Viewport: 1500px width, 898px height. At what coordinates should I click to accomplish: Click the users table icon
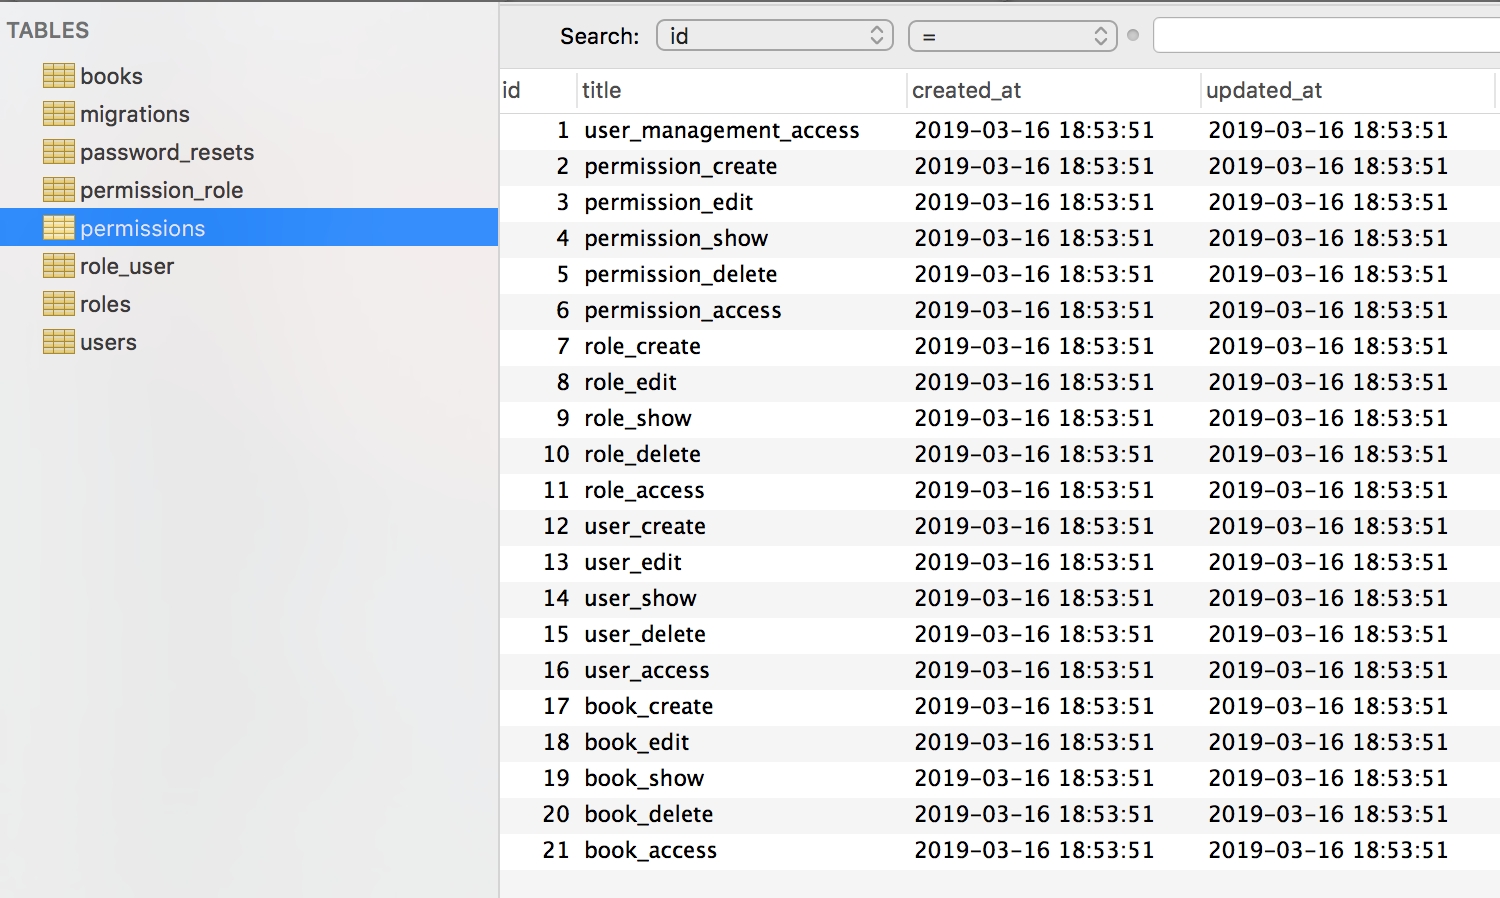point(59,342)
